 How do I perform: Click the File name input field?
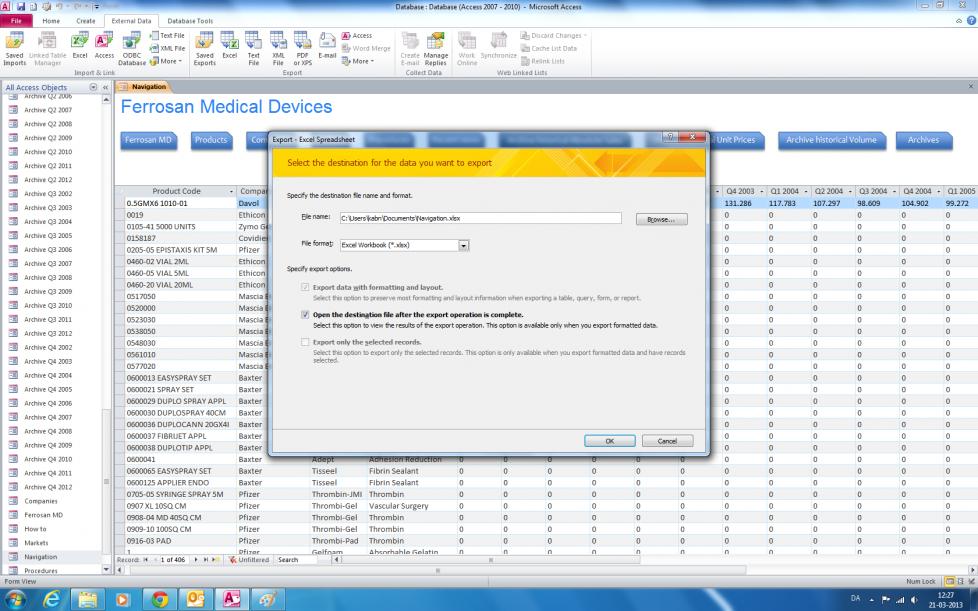(x=480, y=218)
